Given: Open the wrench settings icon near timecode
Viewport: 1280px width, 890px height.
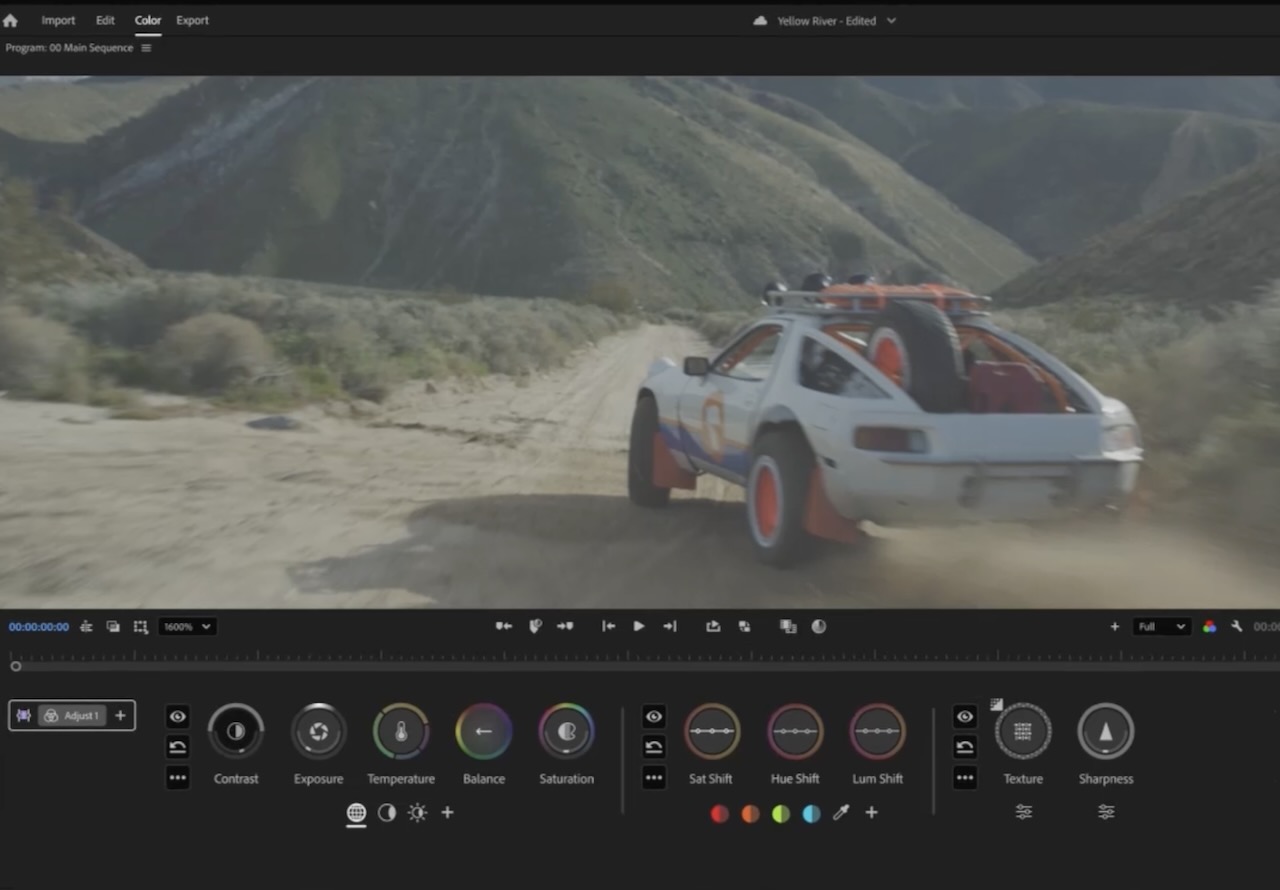Looking at the screenshot, I should click(1236, 626).
